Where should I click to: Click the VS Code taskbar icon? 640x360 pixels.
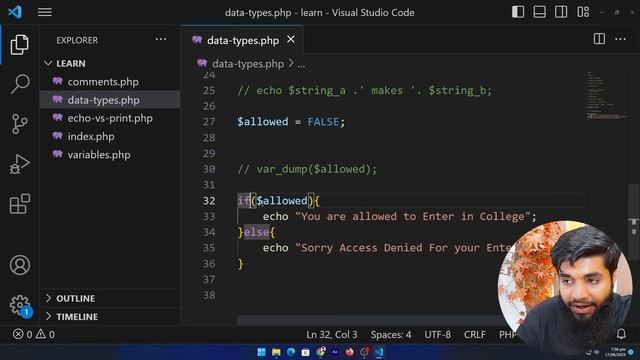tap(379, 352)
